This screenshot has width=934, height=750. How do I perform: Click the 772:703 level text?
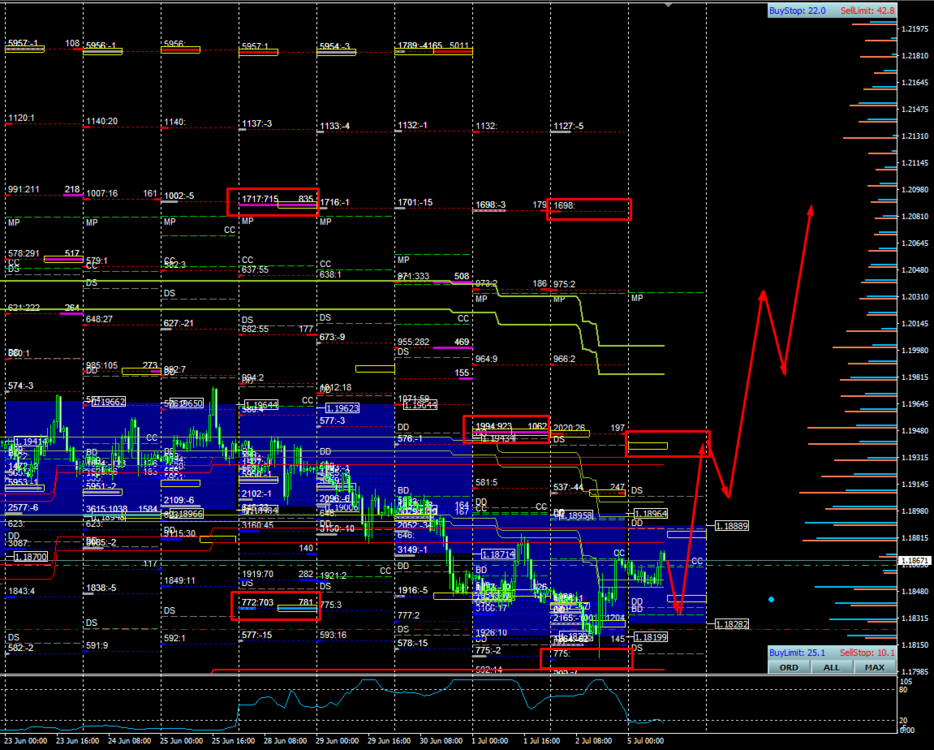coord(257,602)
